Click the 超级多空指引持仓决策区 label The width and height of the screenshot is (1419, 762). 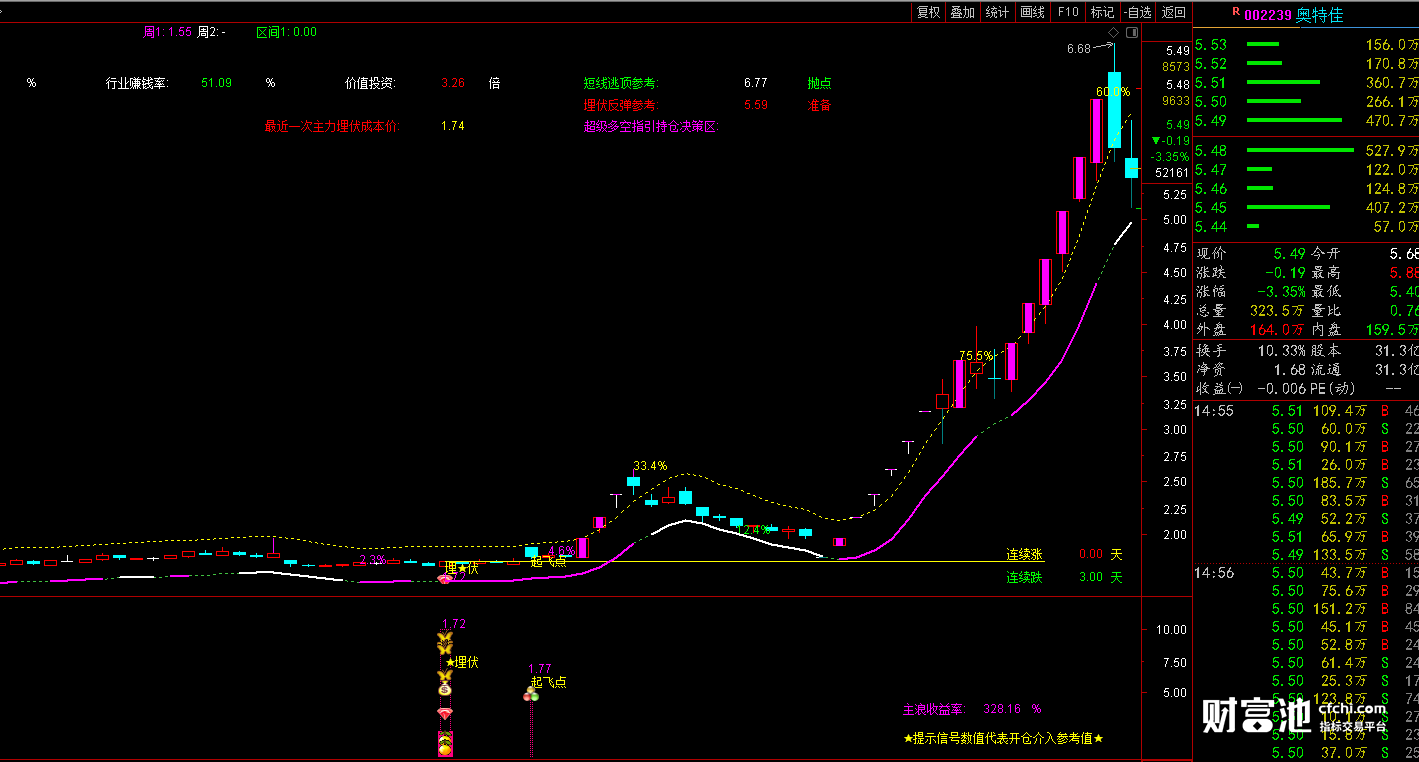651,126
